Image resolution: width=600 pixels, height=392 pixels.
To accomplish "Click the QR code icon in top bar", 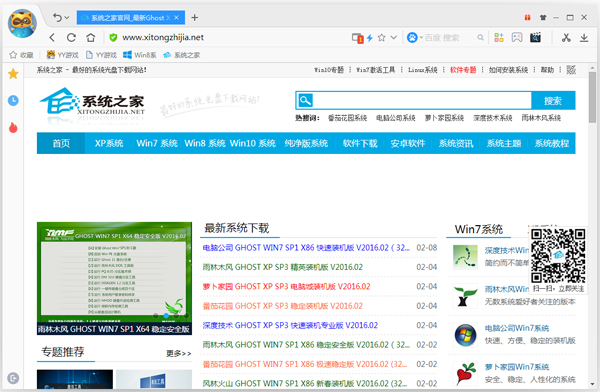I will [571, 70].
